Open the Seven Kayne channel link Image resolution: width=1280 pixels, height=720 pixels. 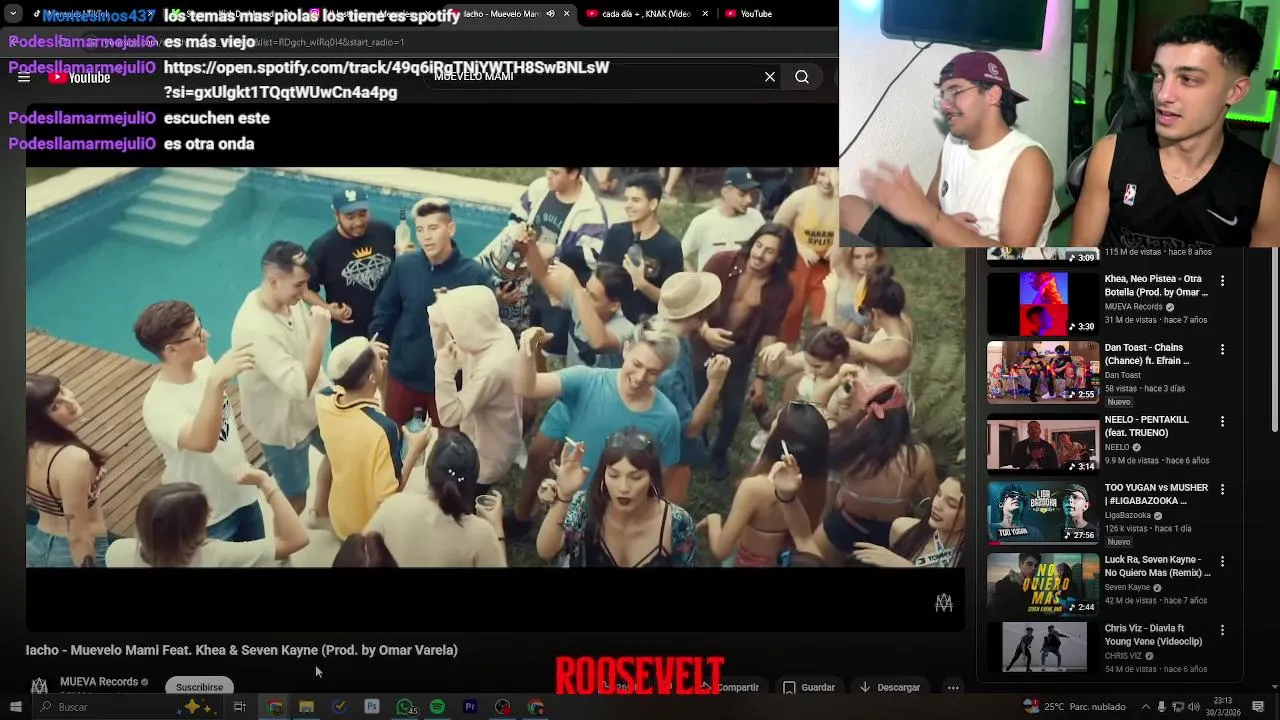click(1127, 587)
